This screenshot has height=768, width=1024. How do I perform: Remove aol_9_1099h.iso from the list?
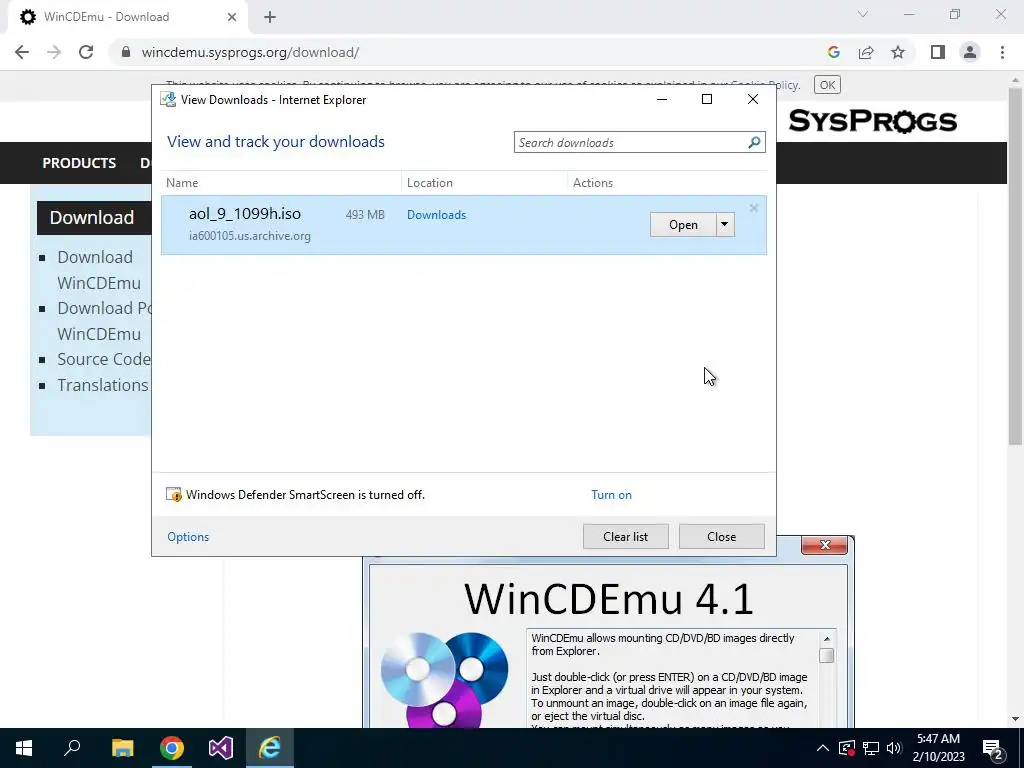pyautogui.click(x=754, y=208)
